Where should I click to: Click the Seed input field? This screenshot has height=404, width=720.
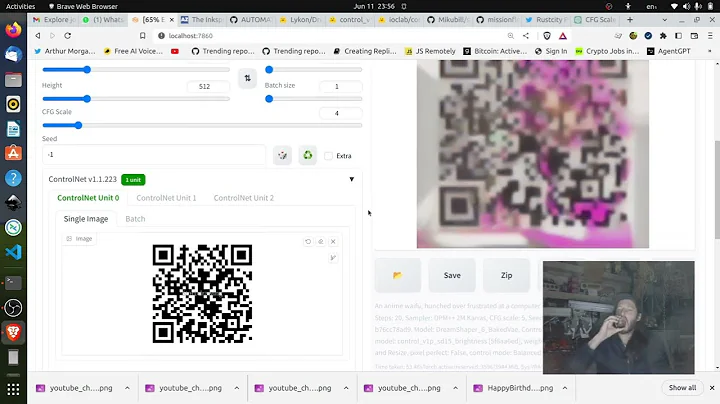154,155
